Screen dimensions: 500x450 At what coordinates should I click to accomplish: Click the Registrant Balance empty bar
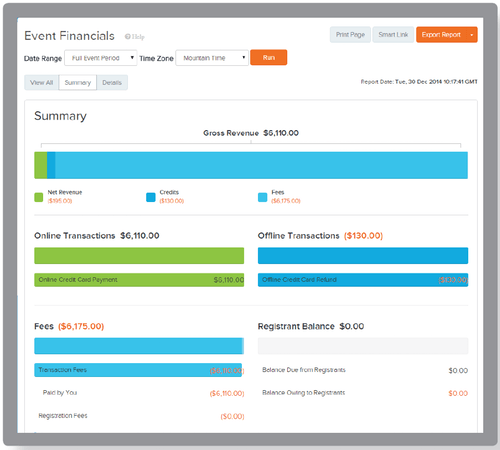363,346
